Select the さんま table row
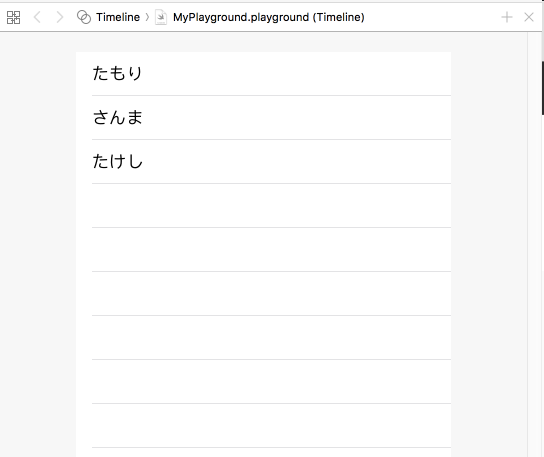This screenshot has height=457, width=544. pyautogui.click(x=263, y=118)
